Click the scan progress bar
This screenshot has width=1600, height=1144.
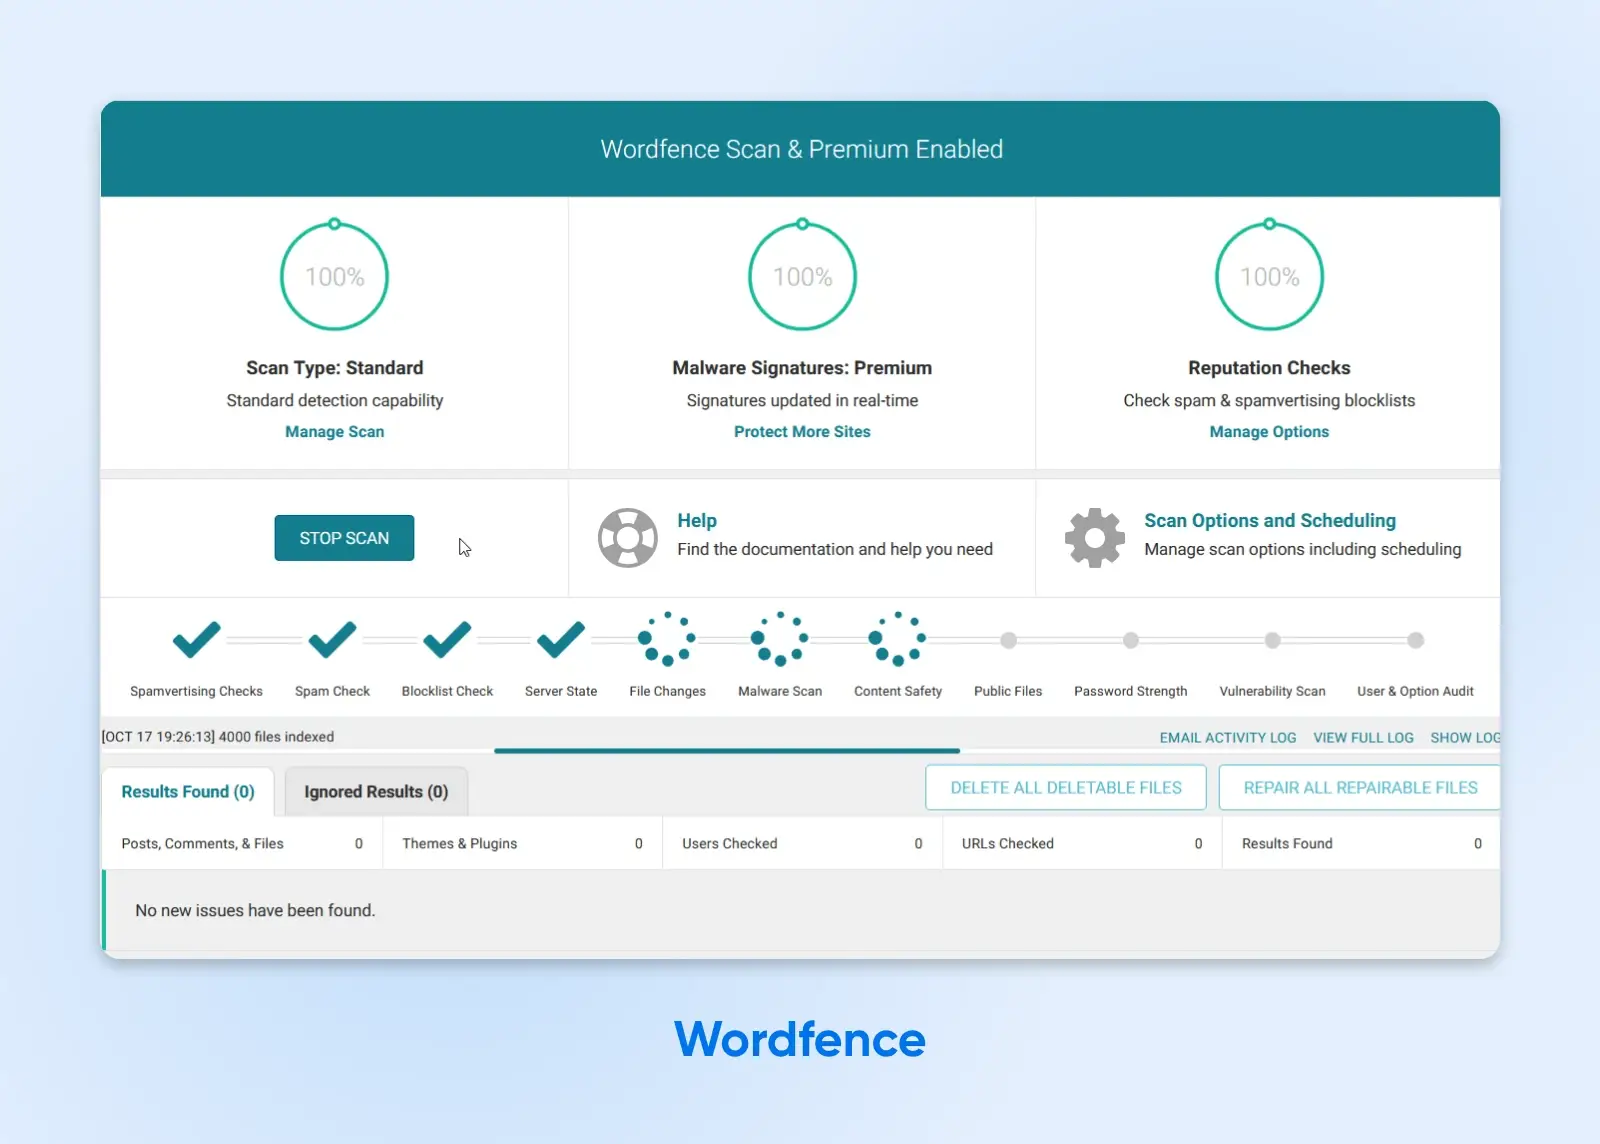pos(800,750)
